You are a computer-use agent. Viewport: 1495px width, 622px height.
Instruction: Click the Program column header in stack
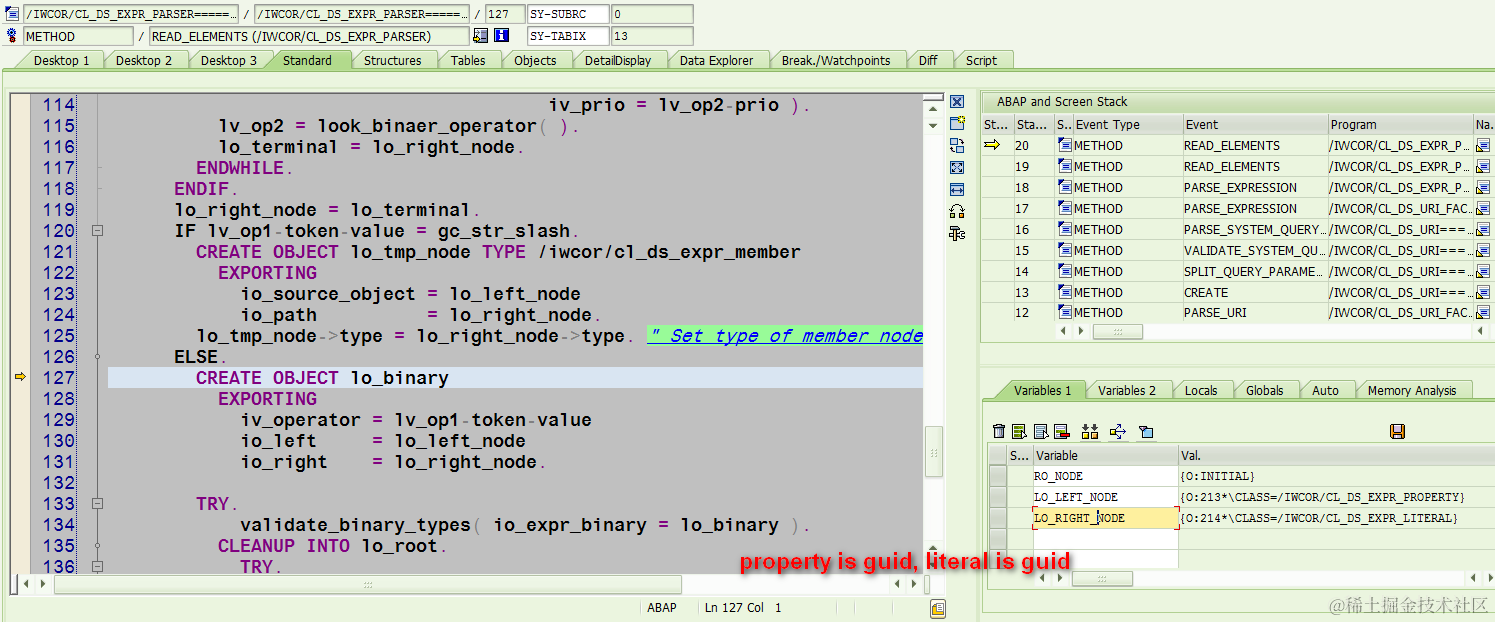[x=1399, y=125]
